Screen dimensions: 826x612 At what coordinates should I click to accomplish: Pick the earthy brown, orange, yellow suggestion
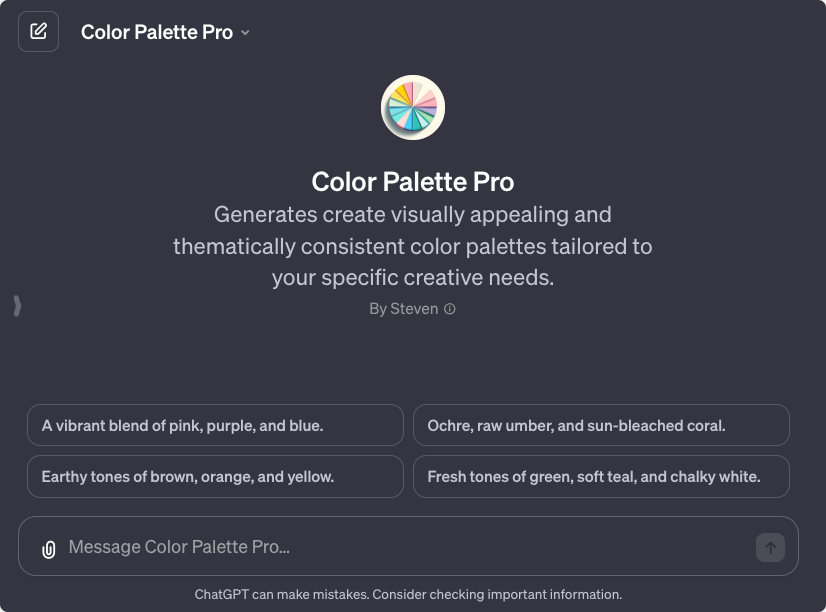point(217,476)
